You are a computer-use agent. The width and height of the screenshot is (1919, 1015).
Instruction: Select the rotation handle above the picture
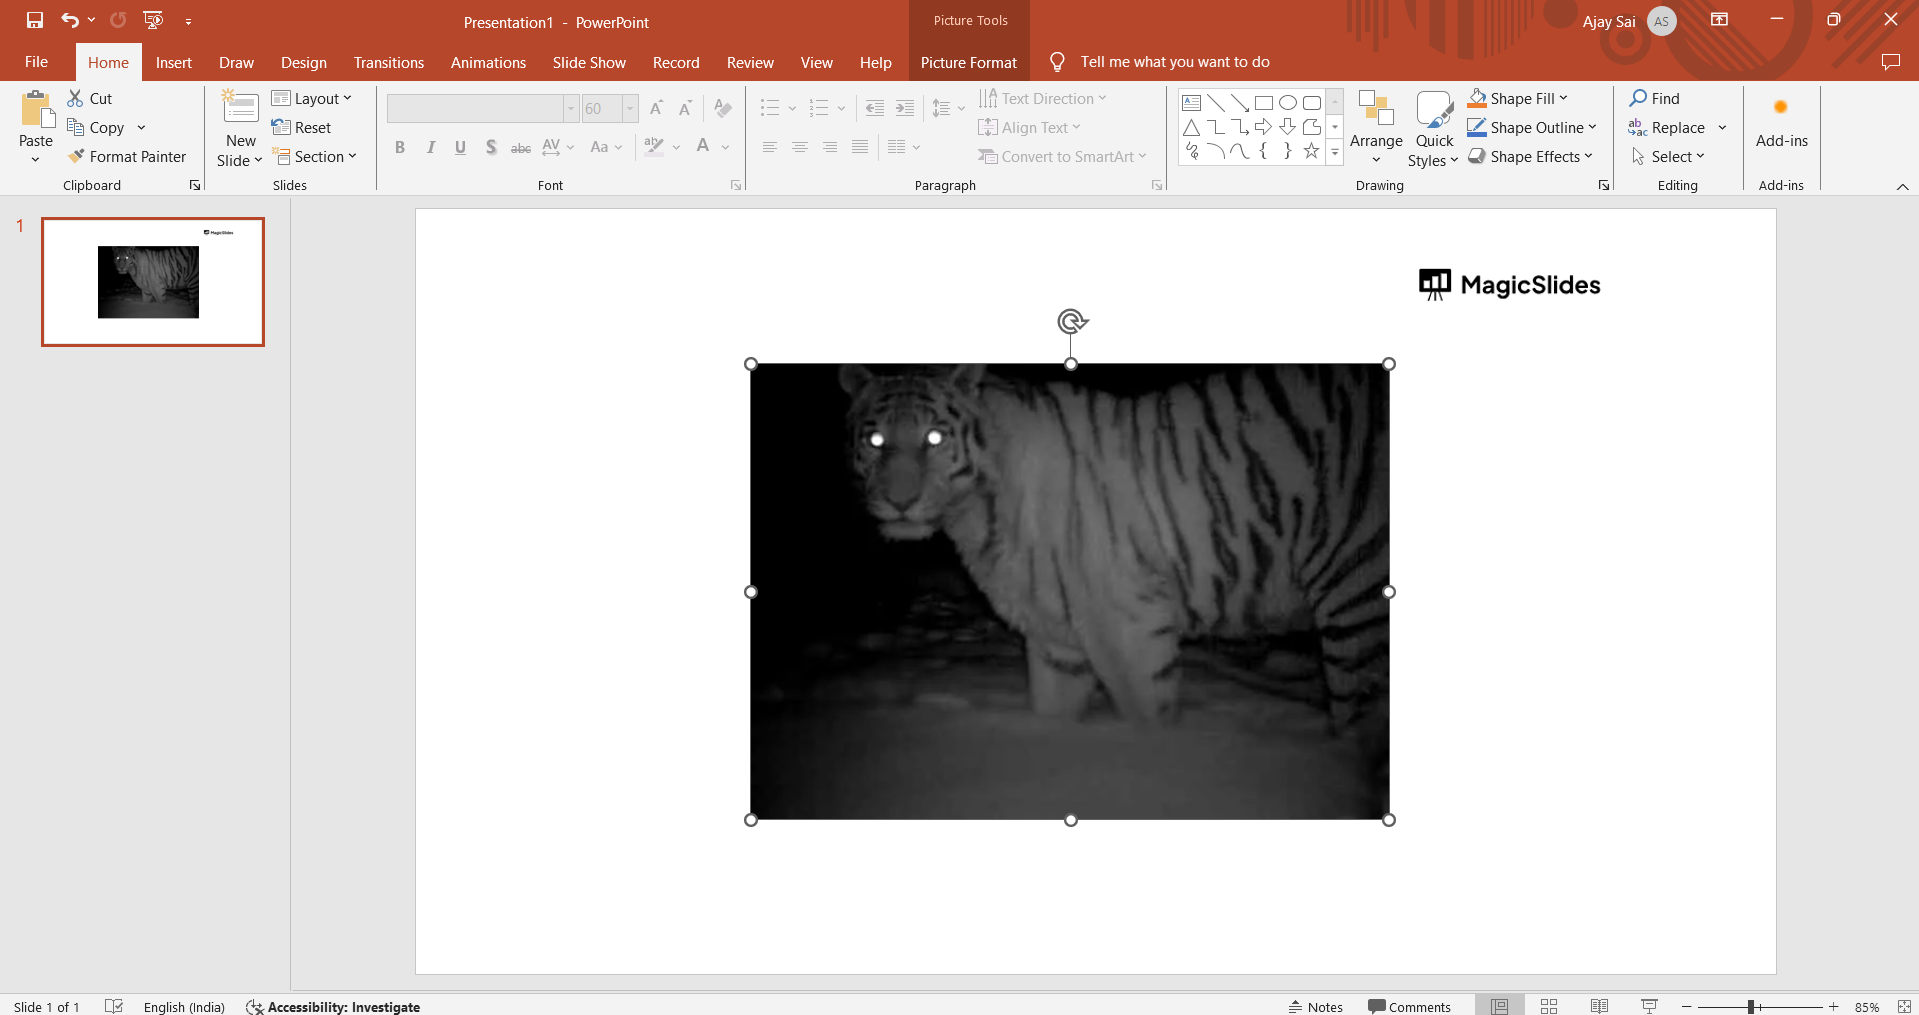point(1071,321)
